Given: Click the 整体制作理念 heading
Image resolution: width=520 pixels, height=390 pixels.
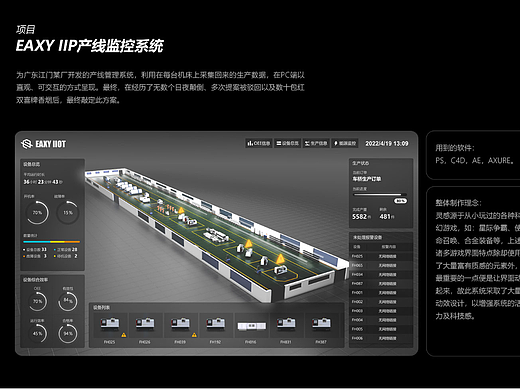Looking at the screenshot, I should (458, 203).
